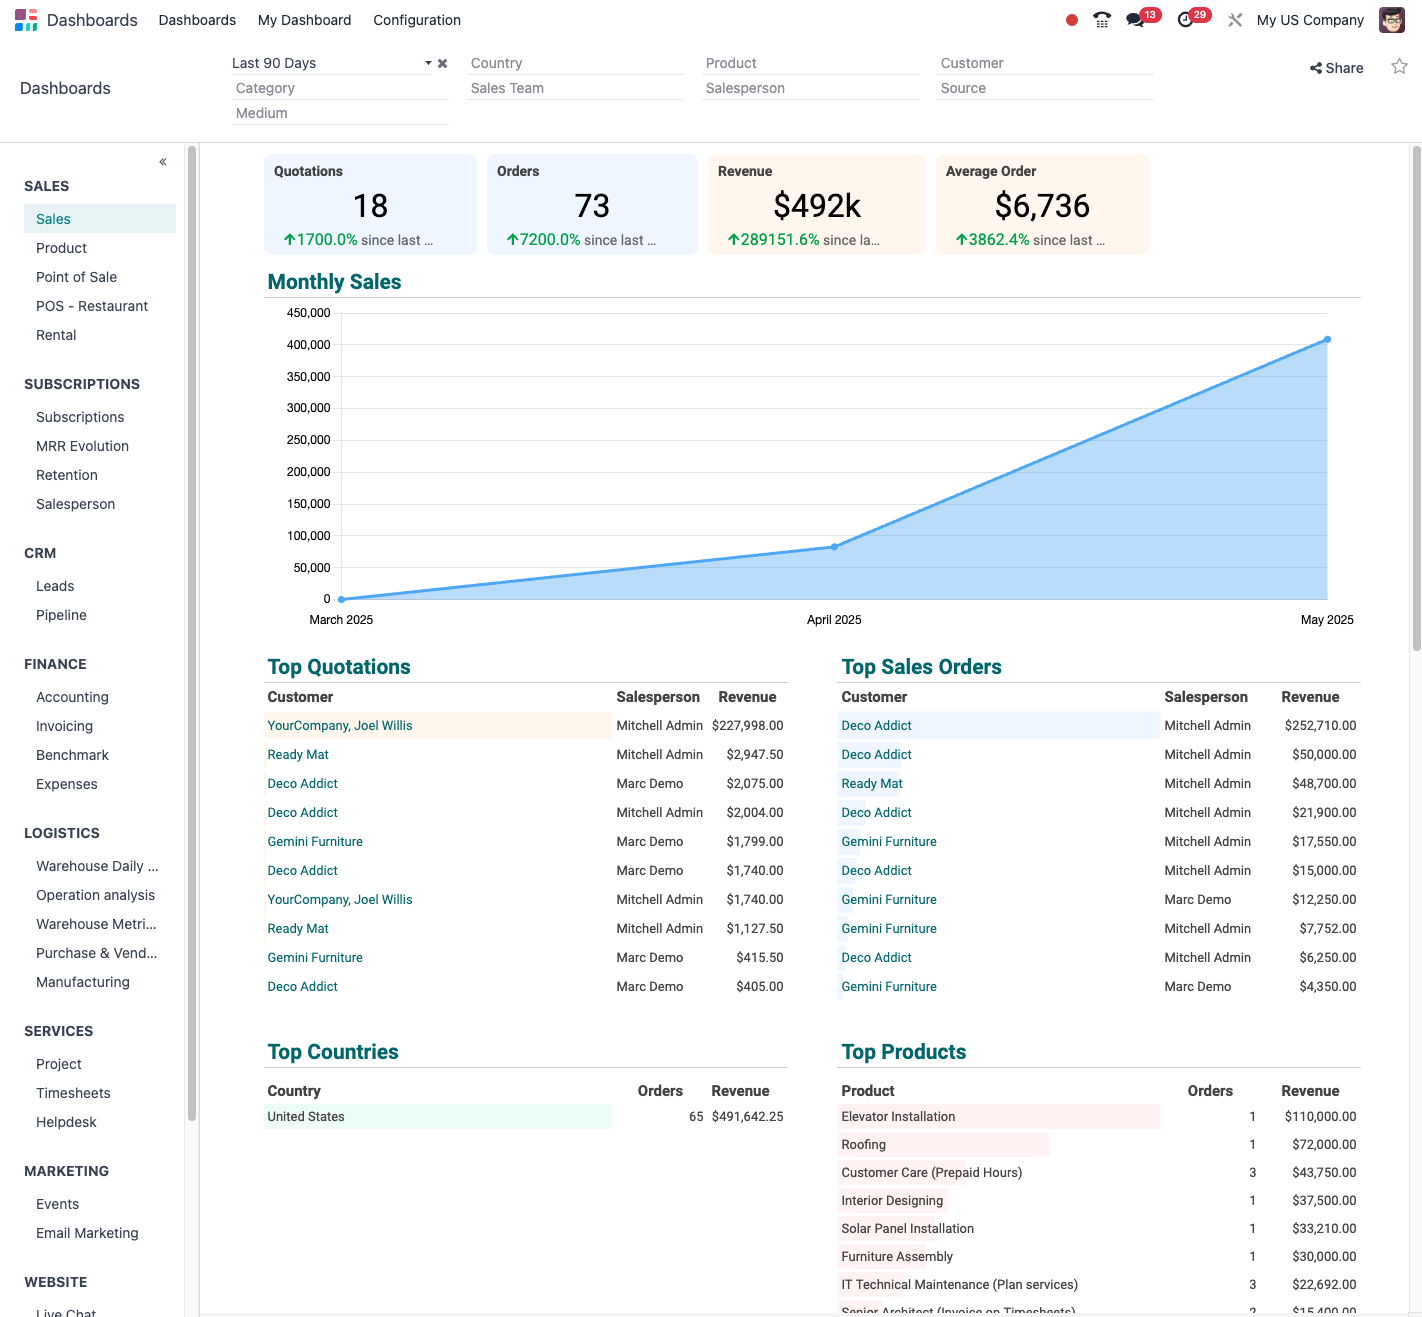Open the user avatar menu

[1392, 20]
